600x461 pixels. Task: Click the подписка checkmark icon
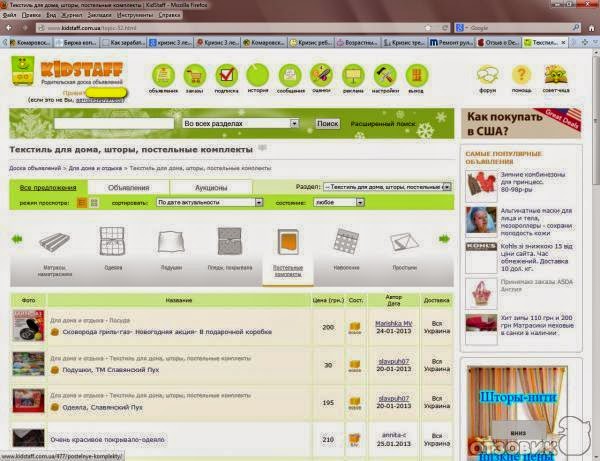pyautogui.click(x=227, y=75)
